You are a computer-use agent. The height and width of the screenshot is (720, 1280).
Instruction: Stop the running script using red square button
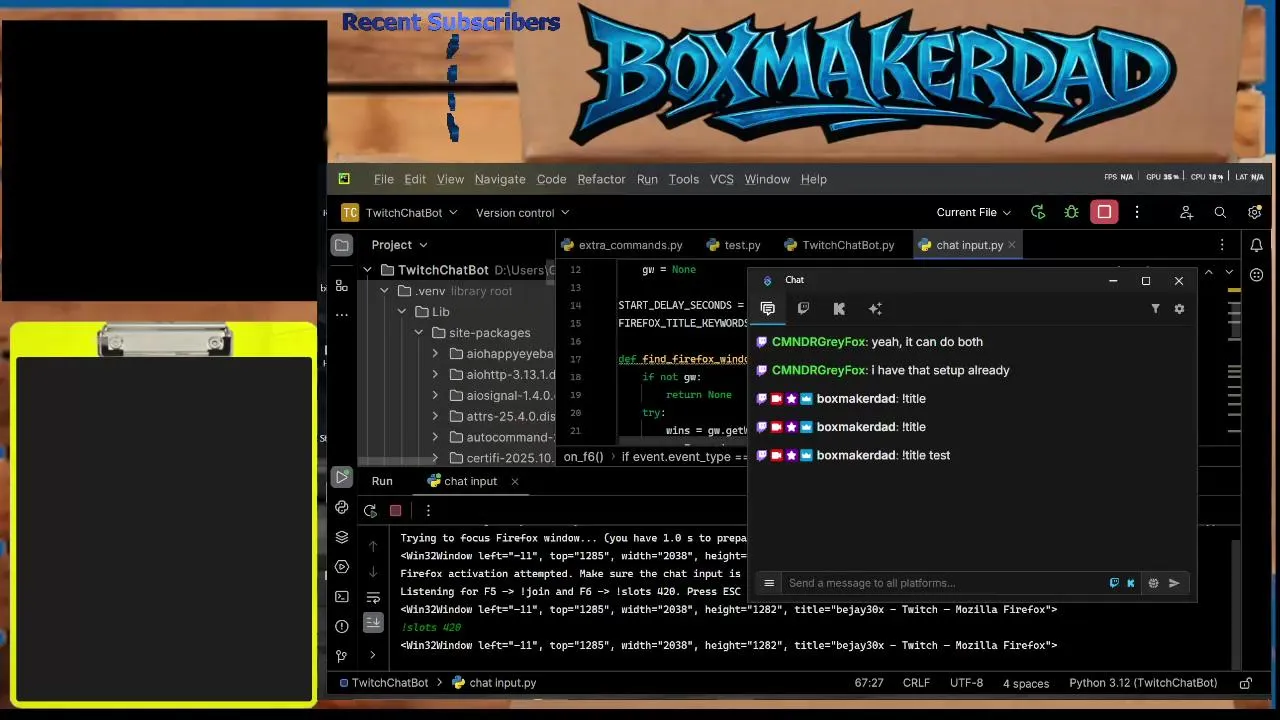(1104, 212)
